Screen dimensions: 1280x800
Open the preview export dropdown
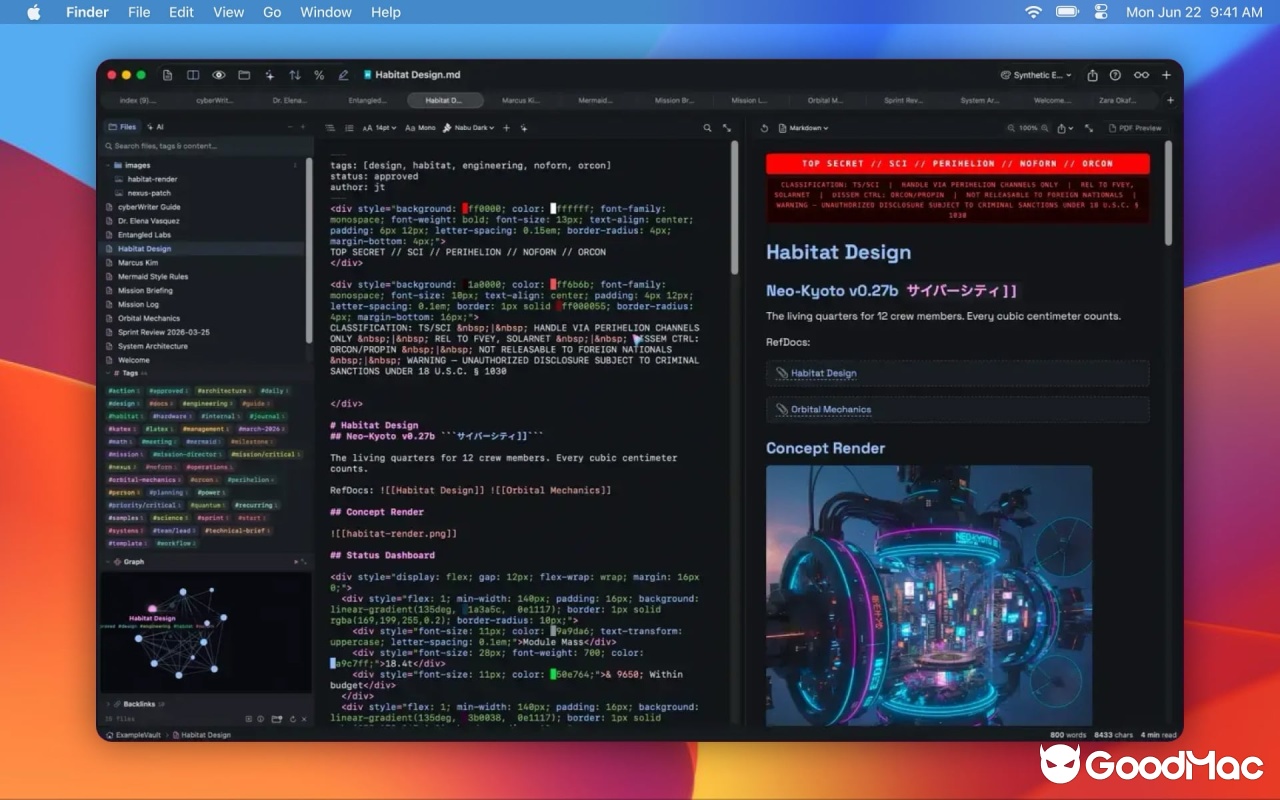[x=1065, y=128]
